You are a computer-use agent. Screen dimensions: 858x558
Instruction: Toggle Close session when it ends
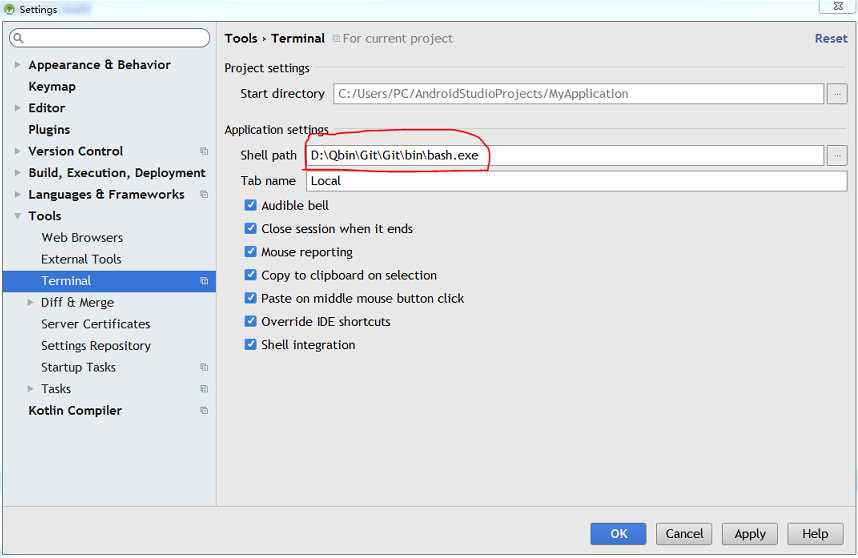click(250, 228)
